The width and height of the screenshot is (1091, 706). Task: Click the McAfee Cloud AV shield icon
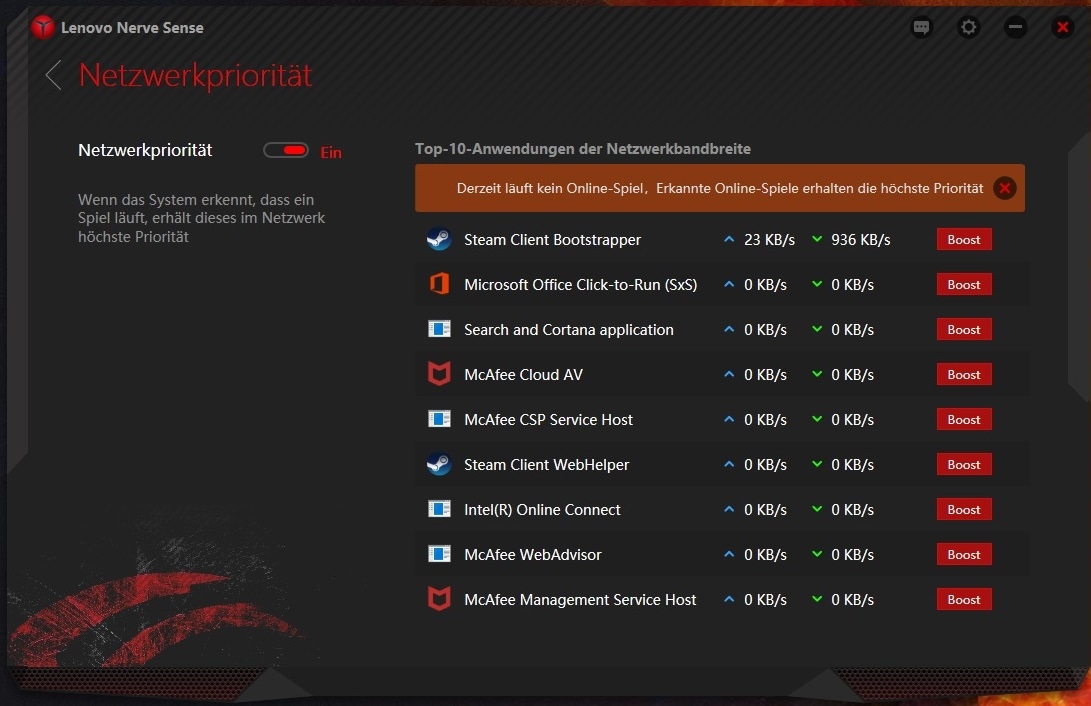tap(439, 374)
